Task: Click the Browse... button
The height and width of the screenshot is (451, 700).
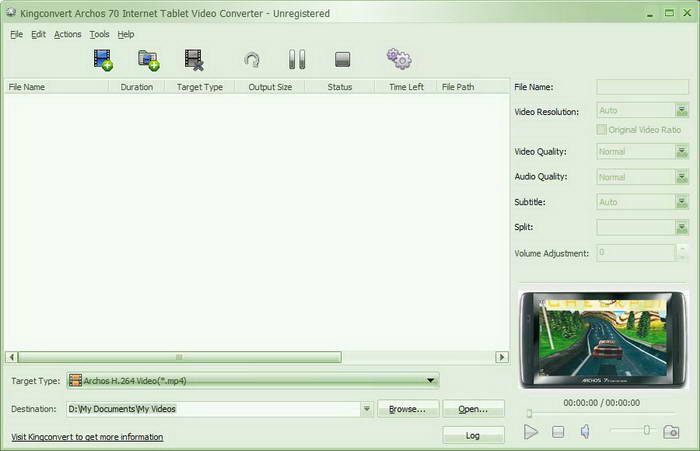Action: [408, 409]
